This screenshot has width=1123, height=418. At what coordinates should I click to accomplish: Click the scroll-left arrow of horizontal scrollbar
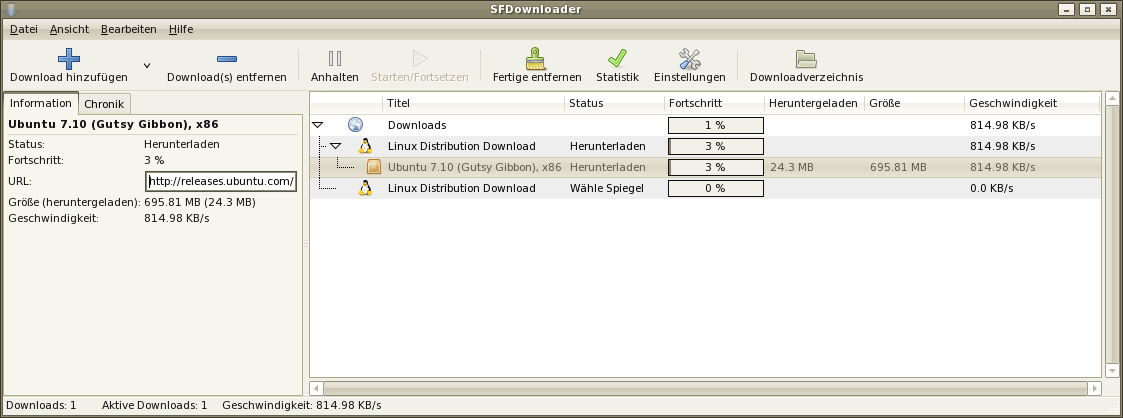tap(316, 388)
